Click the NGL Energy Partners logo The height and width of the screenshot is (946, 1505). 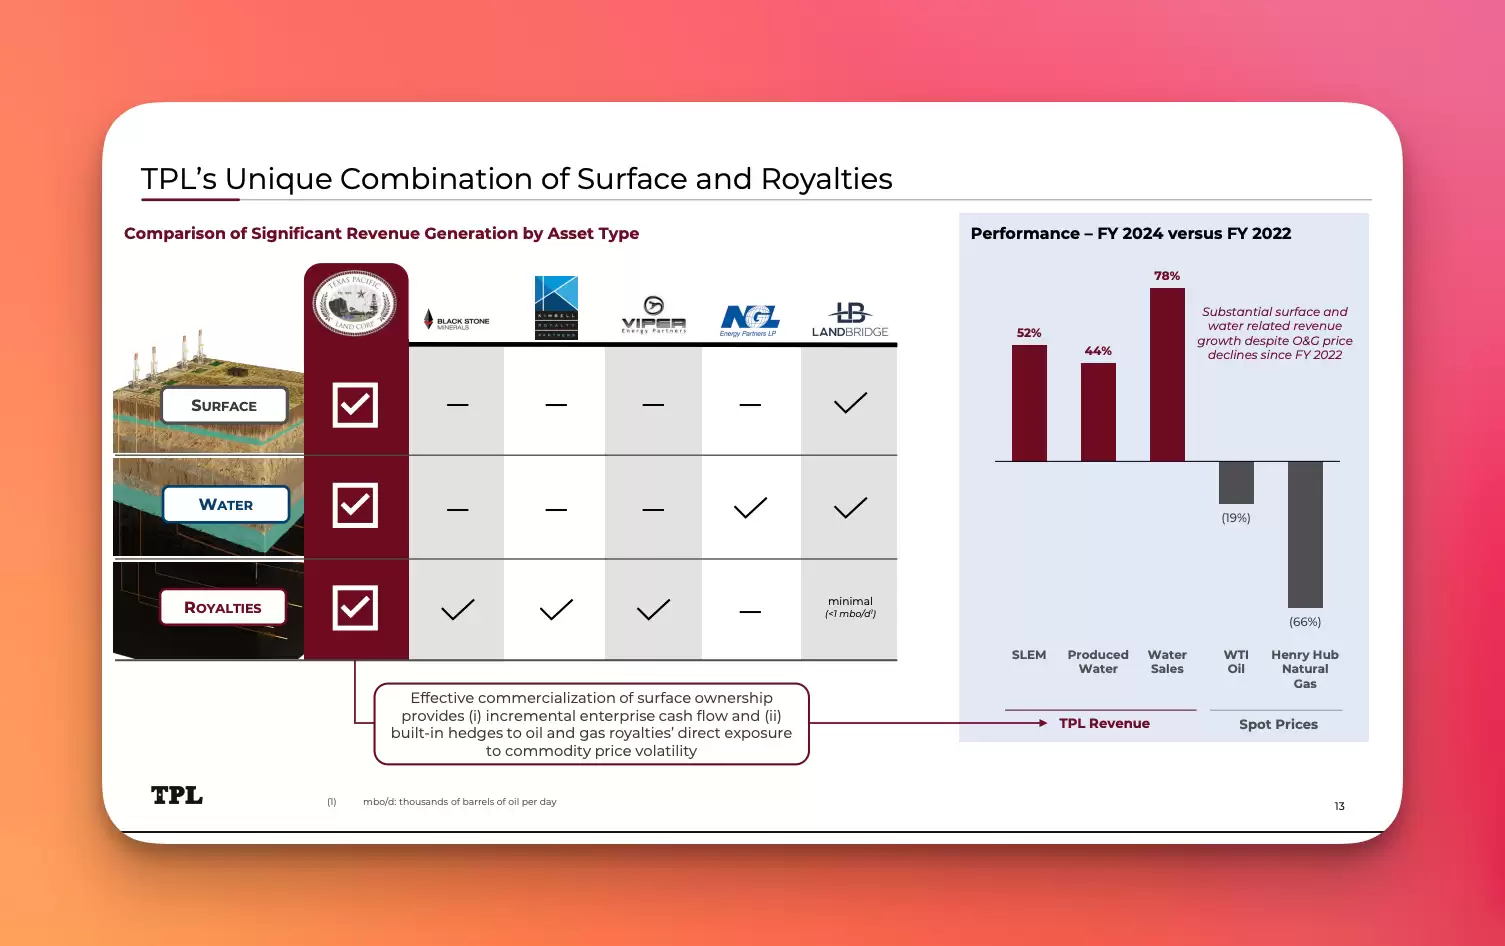point(750,321)
